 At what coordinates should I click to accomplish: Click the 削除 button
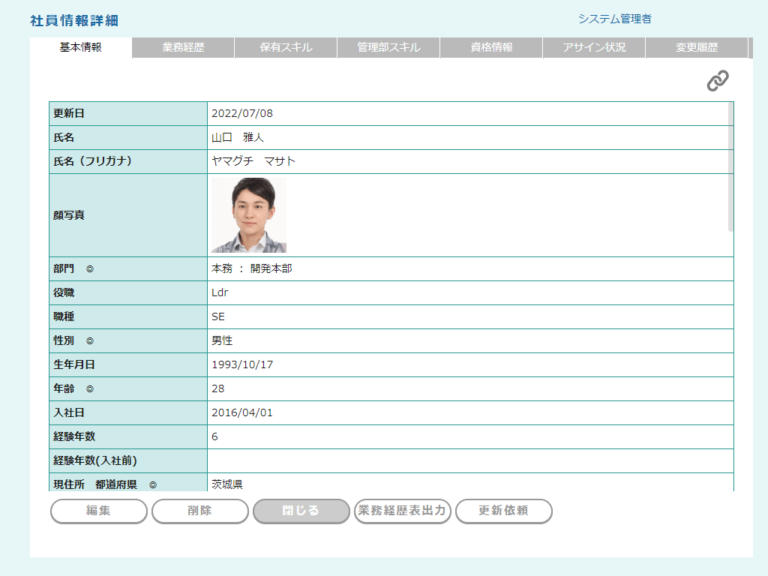point(199,511)
